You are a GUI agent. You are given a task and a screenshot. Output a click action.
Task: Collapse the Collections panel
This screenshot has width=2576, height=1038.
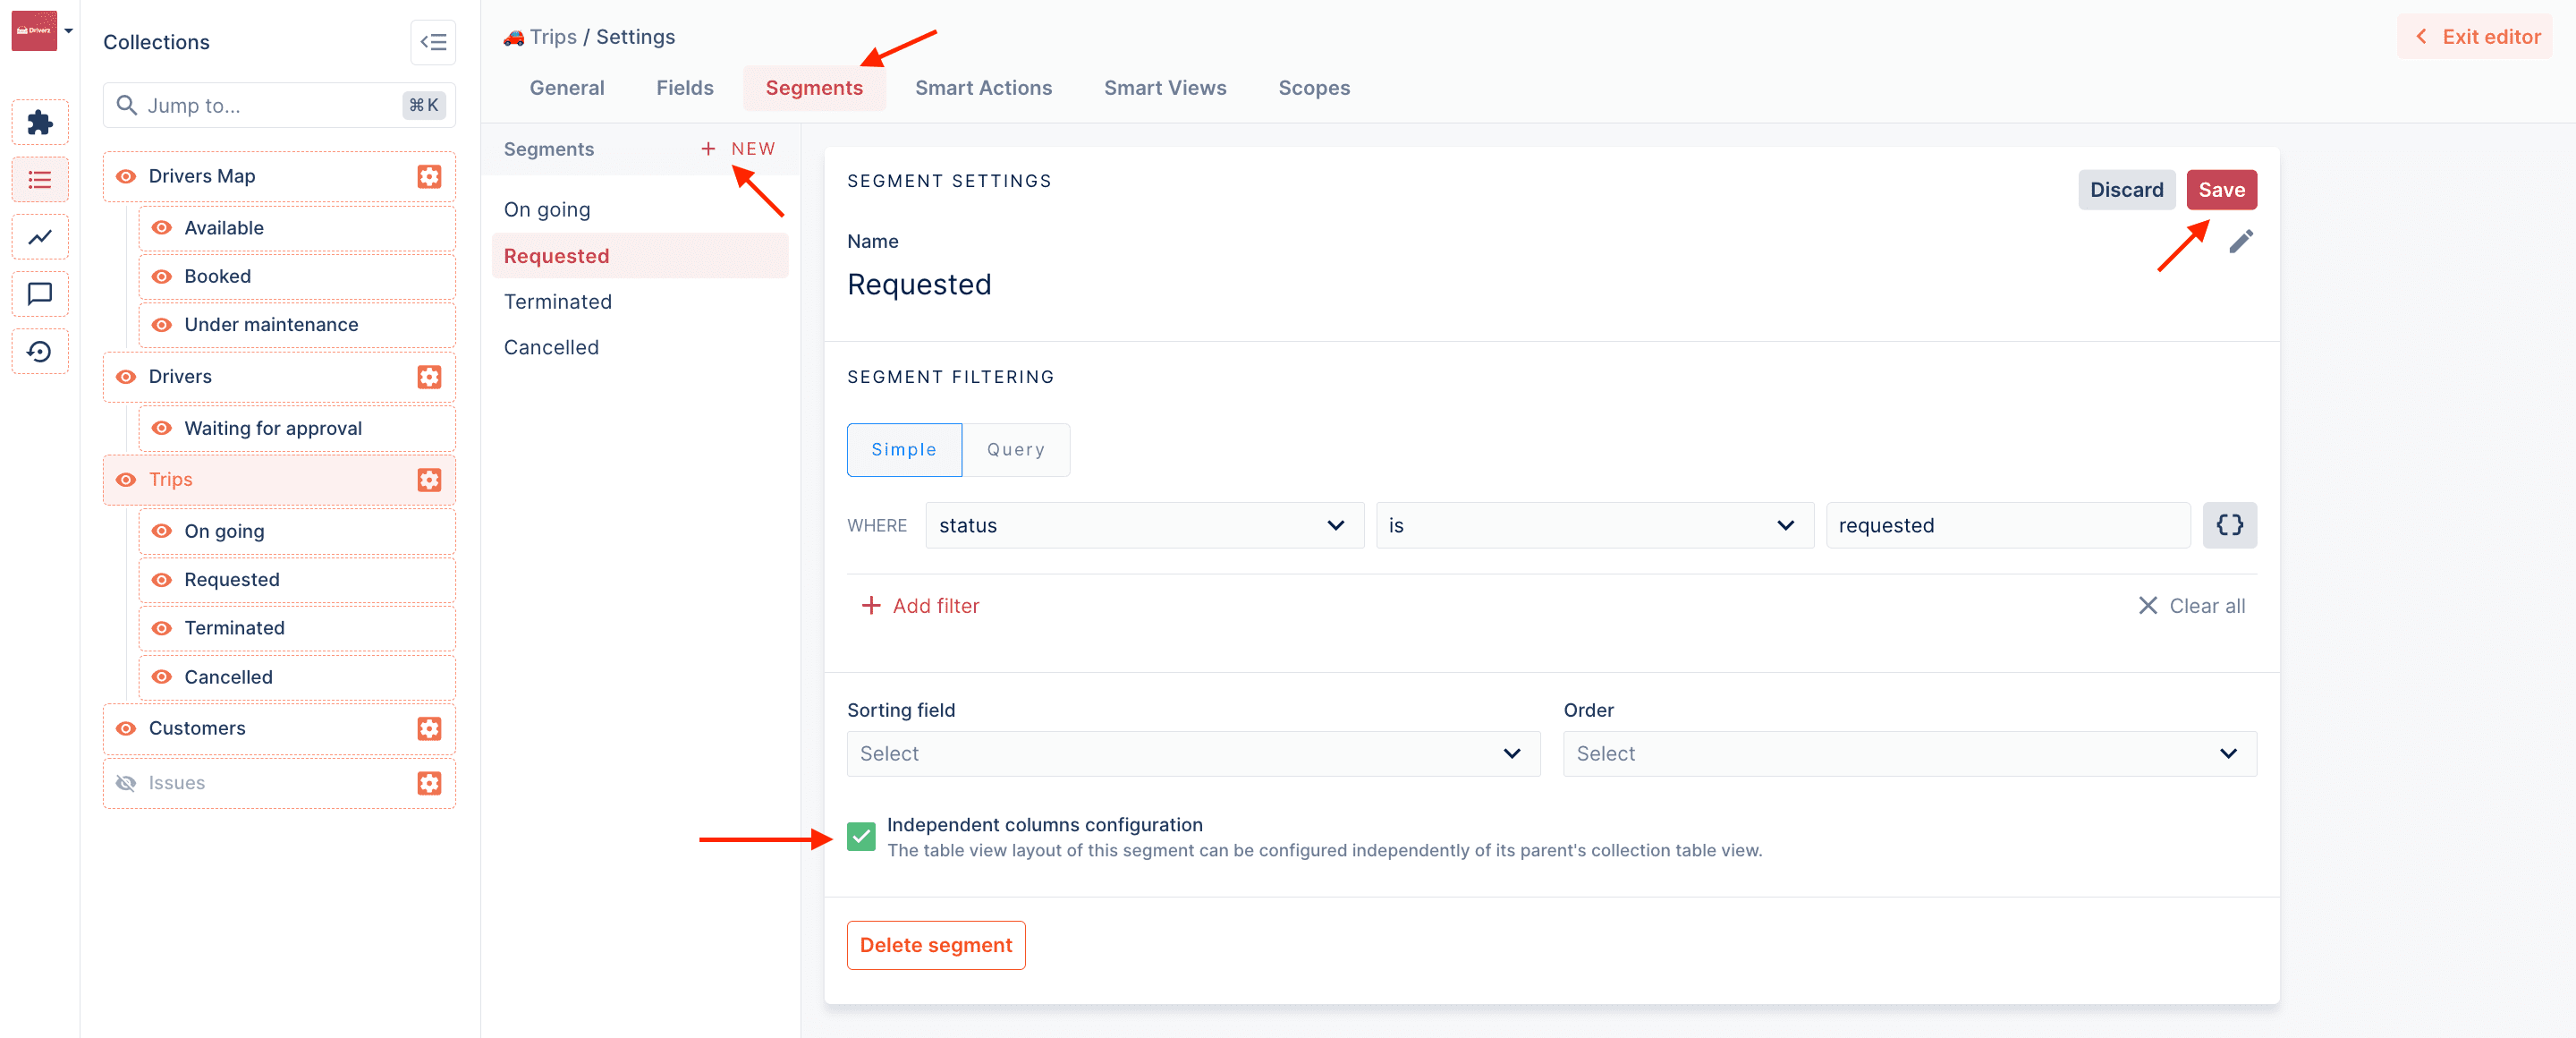(432, 42)
